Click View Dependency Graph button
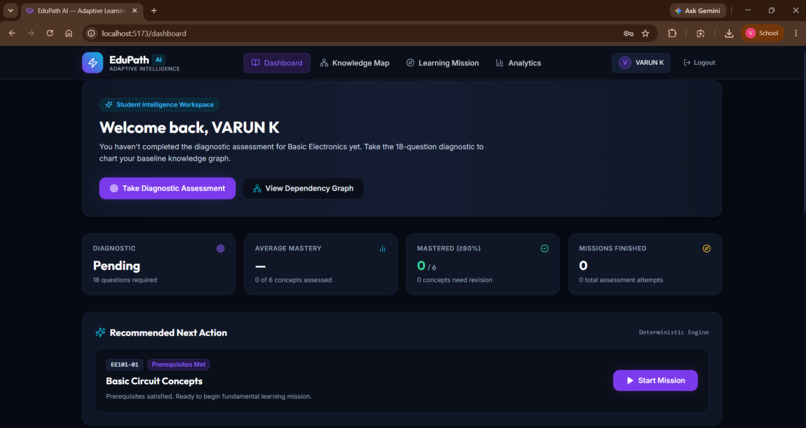This screenshot has height=428, width=806. point(303,188)
